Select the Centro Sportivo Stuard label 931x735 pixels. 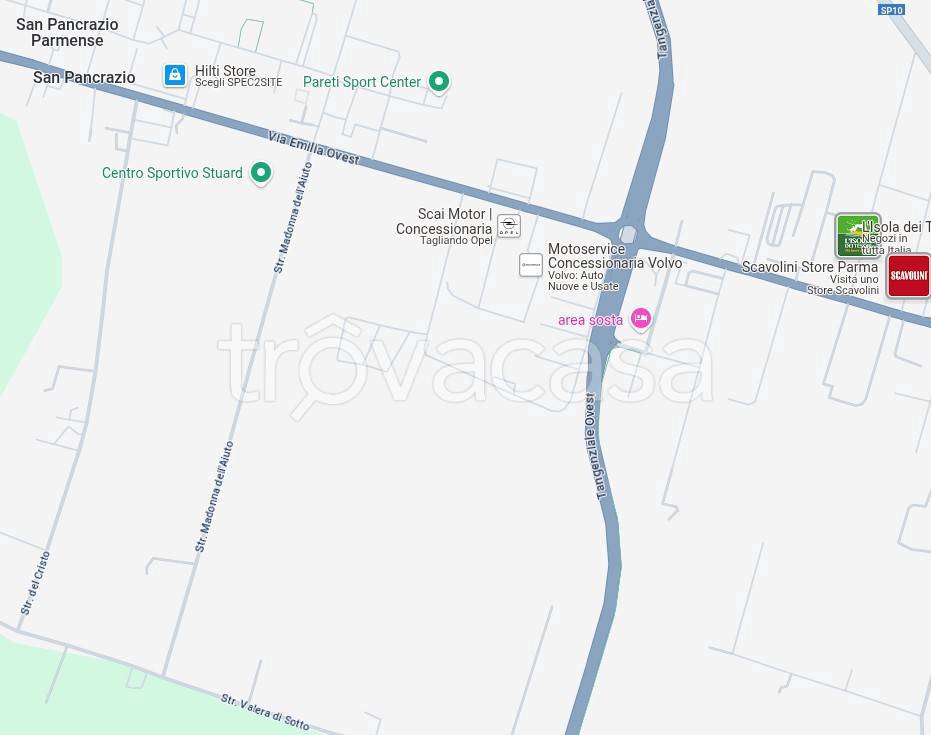coord(172,173)
